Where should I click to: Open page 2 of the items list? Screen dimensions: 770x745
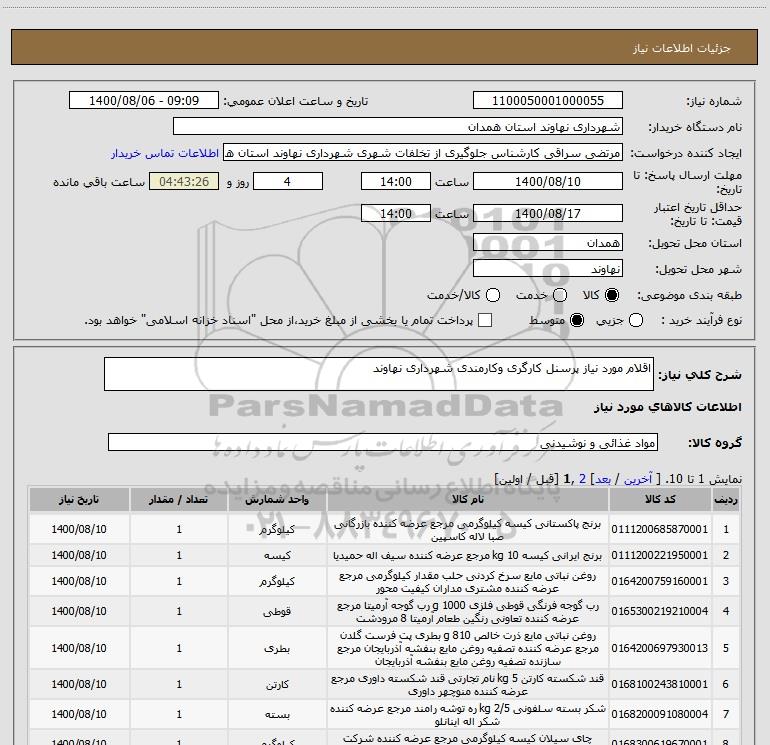click(x=582, y=479)
